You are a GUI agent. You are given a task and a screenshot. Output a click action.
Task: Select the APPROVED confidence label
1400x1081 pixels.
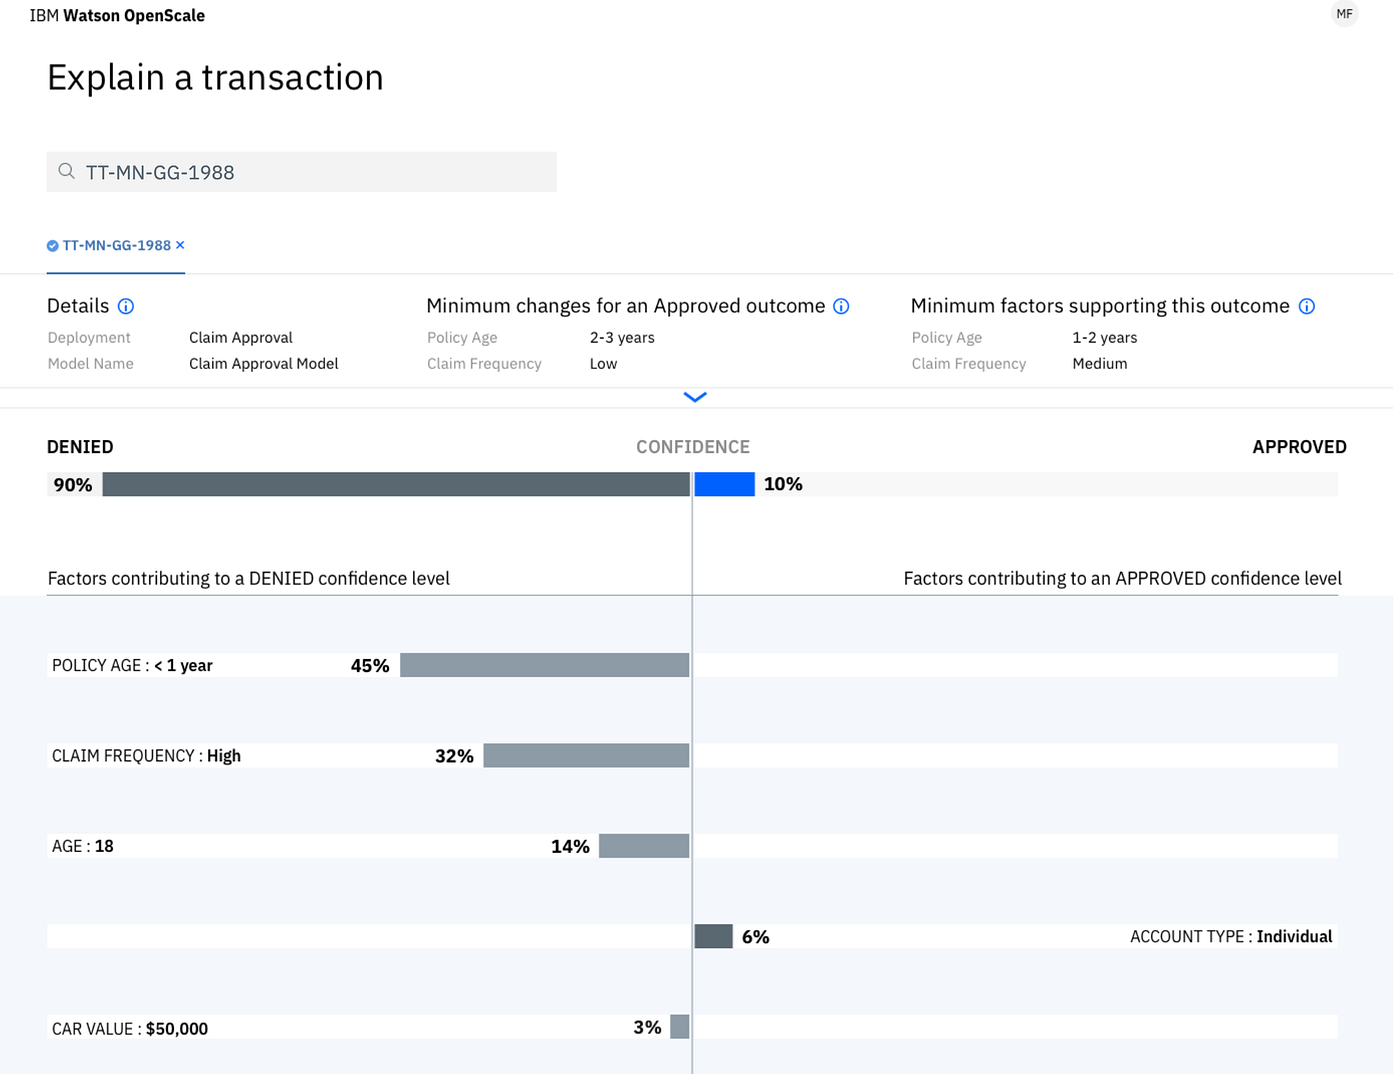[1299, 446]
